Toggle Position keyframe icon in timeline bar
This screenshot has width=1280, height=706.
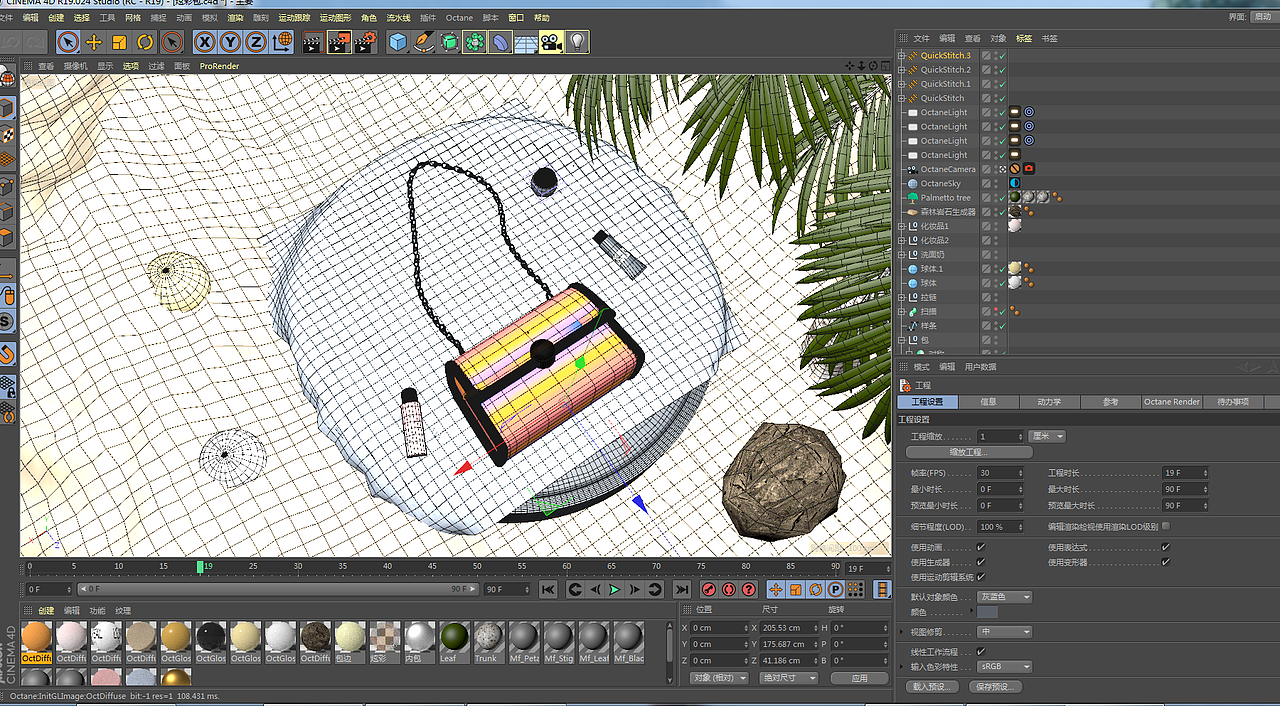coord(776,590)
